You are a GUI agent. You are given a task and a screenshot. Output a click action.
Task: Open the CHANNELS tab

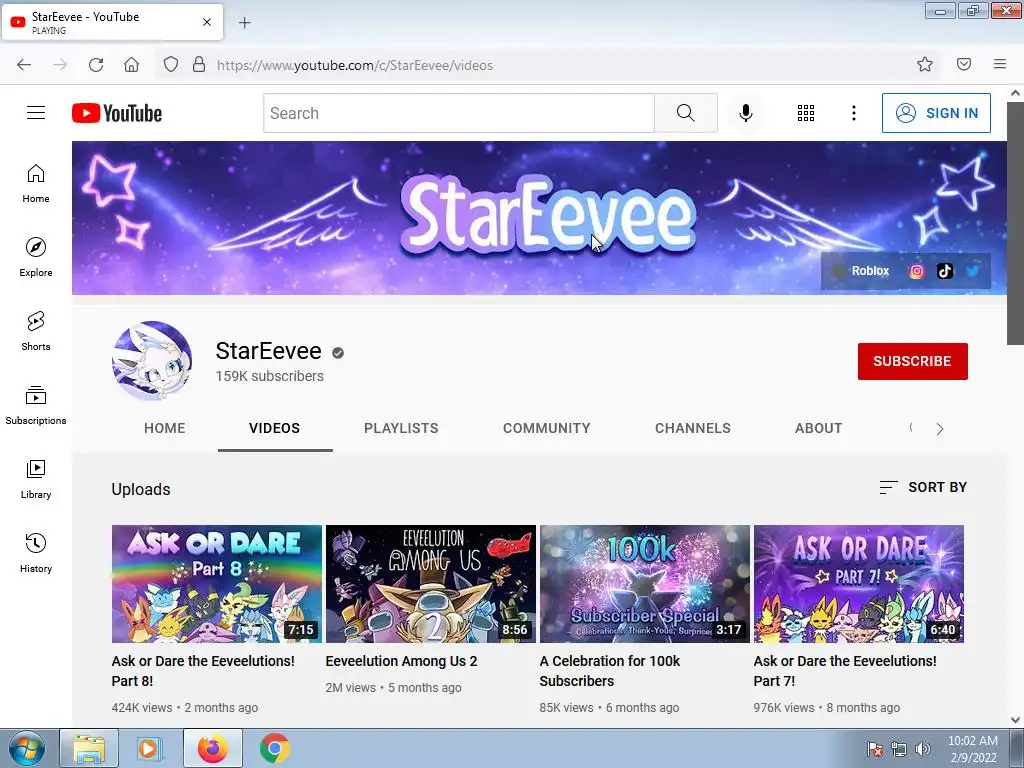click(x=693, y=428)
